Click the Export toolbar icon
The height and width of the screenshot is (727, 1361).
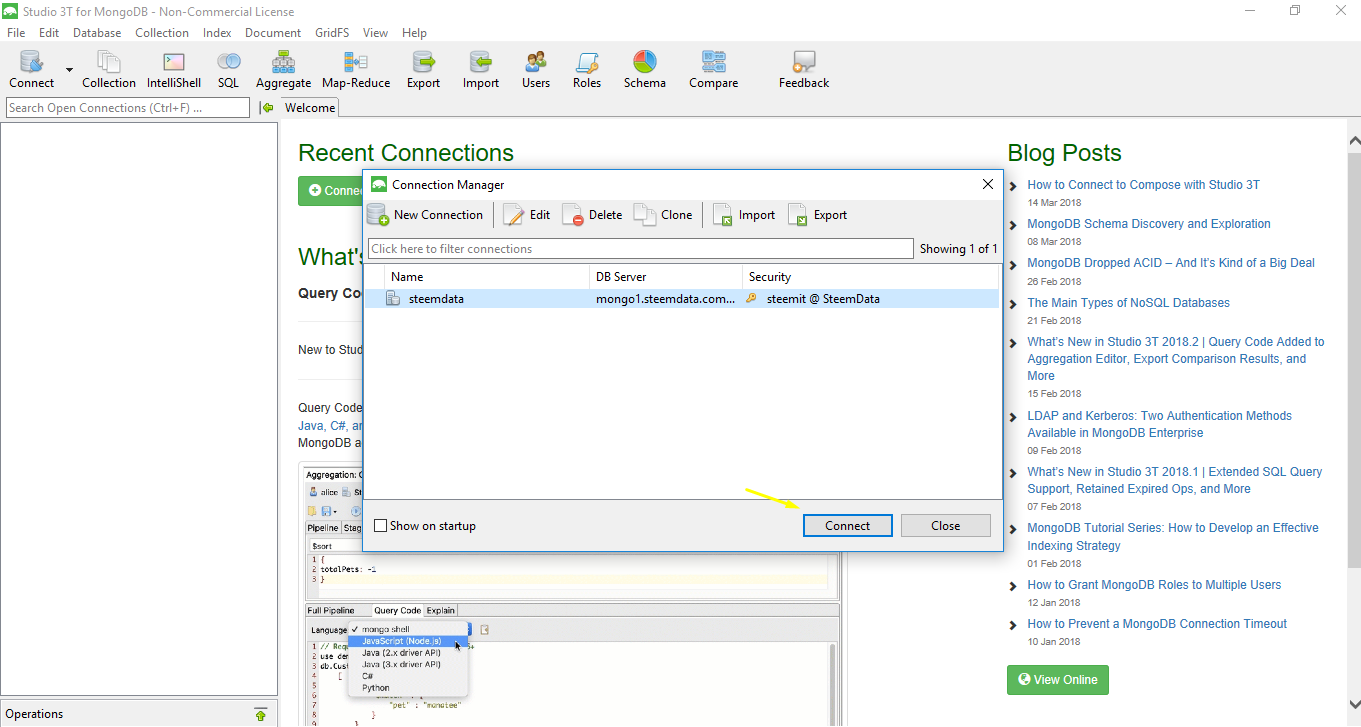pos(423,70)
